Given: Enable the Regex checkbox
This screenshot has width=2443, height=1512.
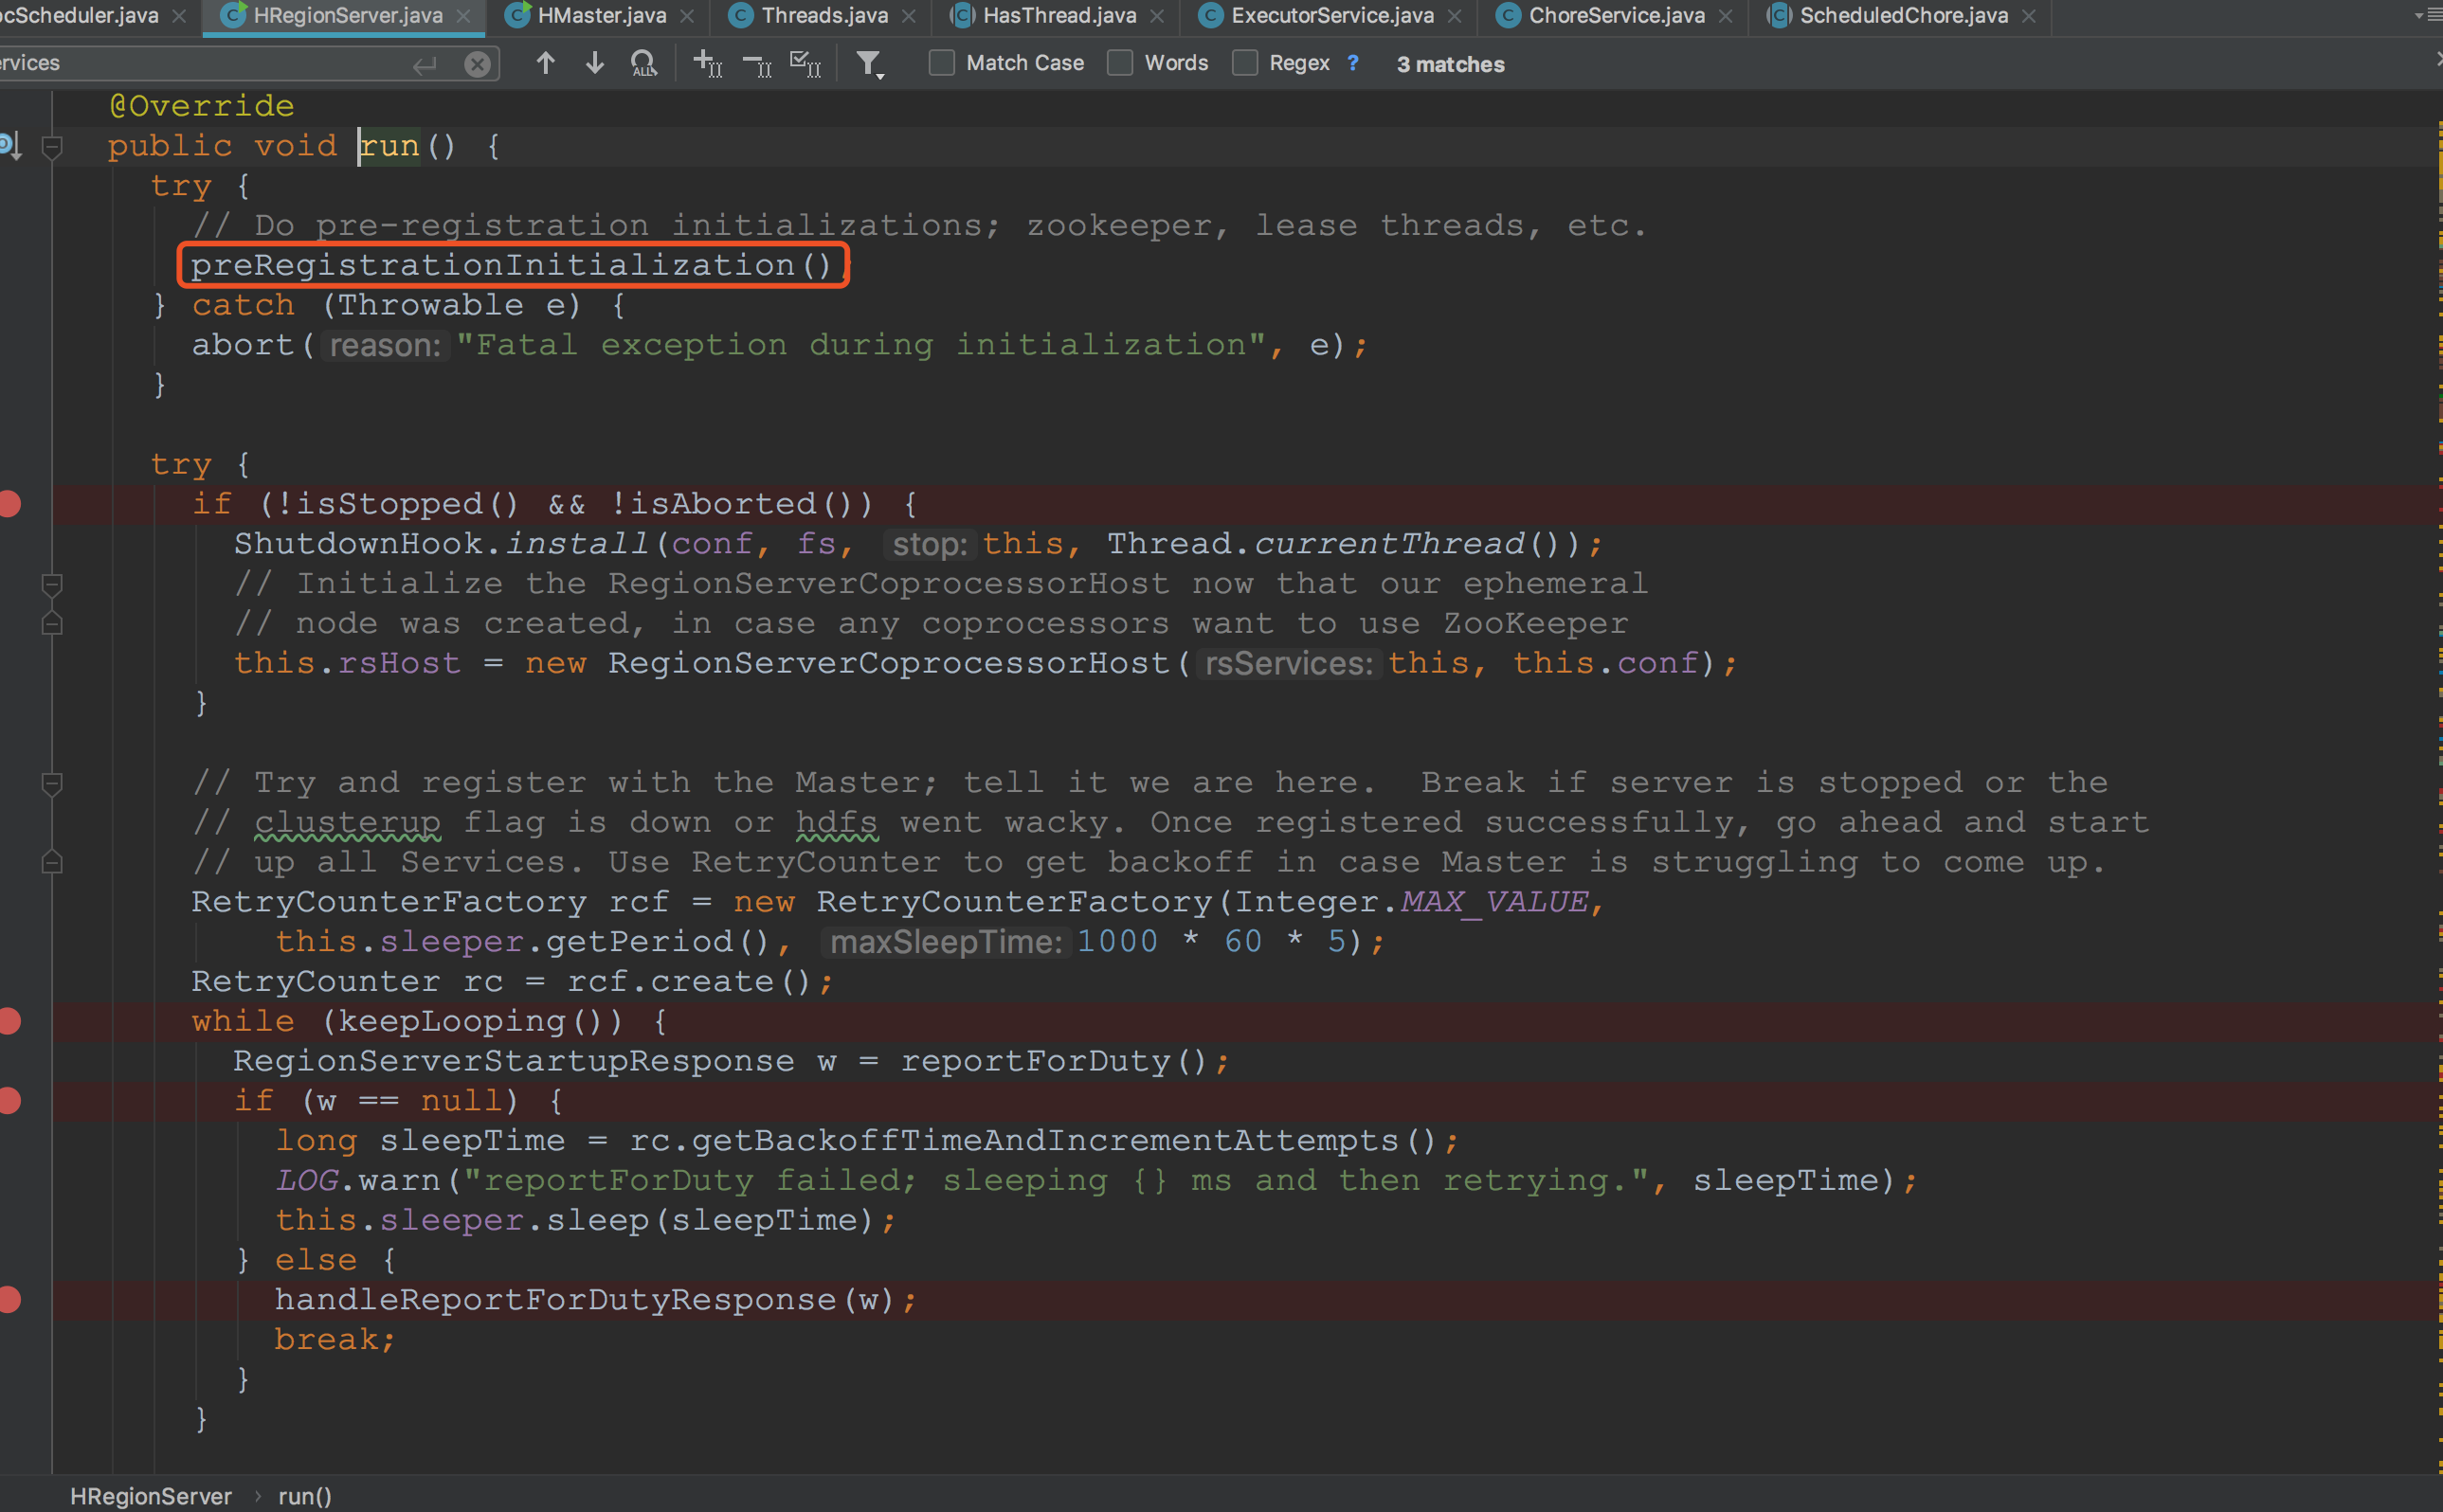Looking at the screenshot, I should pyautogui.click(x=1245, y=63).
